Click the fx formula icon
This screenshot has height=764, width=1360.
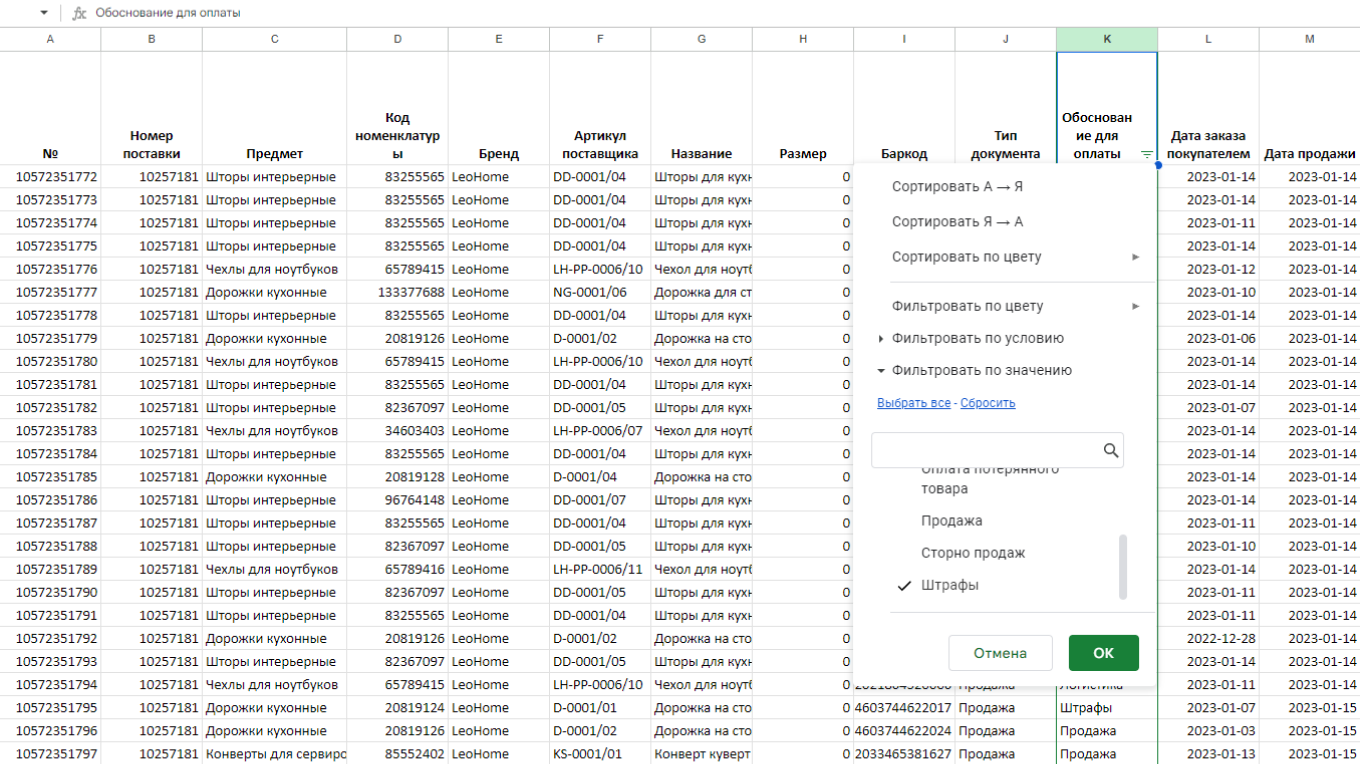click(80, 13)
